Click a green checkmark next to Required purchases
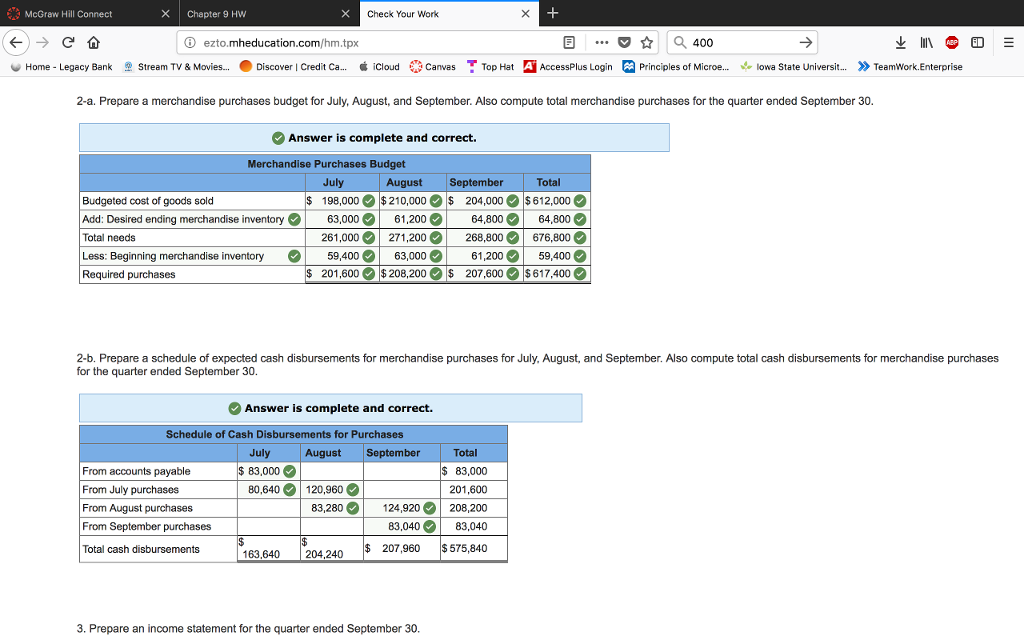 tap(513, 273)
